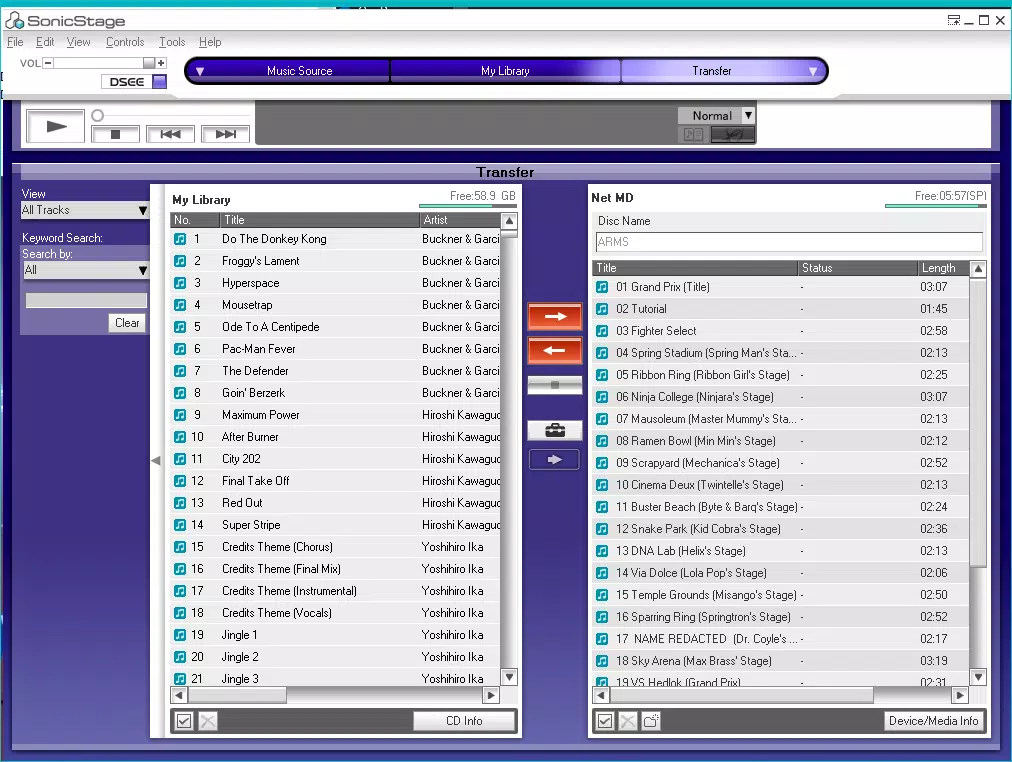Open the Search by dropdown
The width and height of the screenshot is (1012, 762).
tap(85, 270)
